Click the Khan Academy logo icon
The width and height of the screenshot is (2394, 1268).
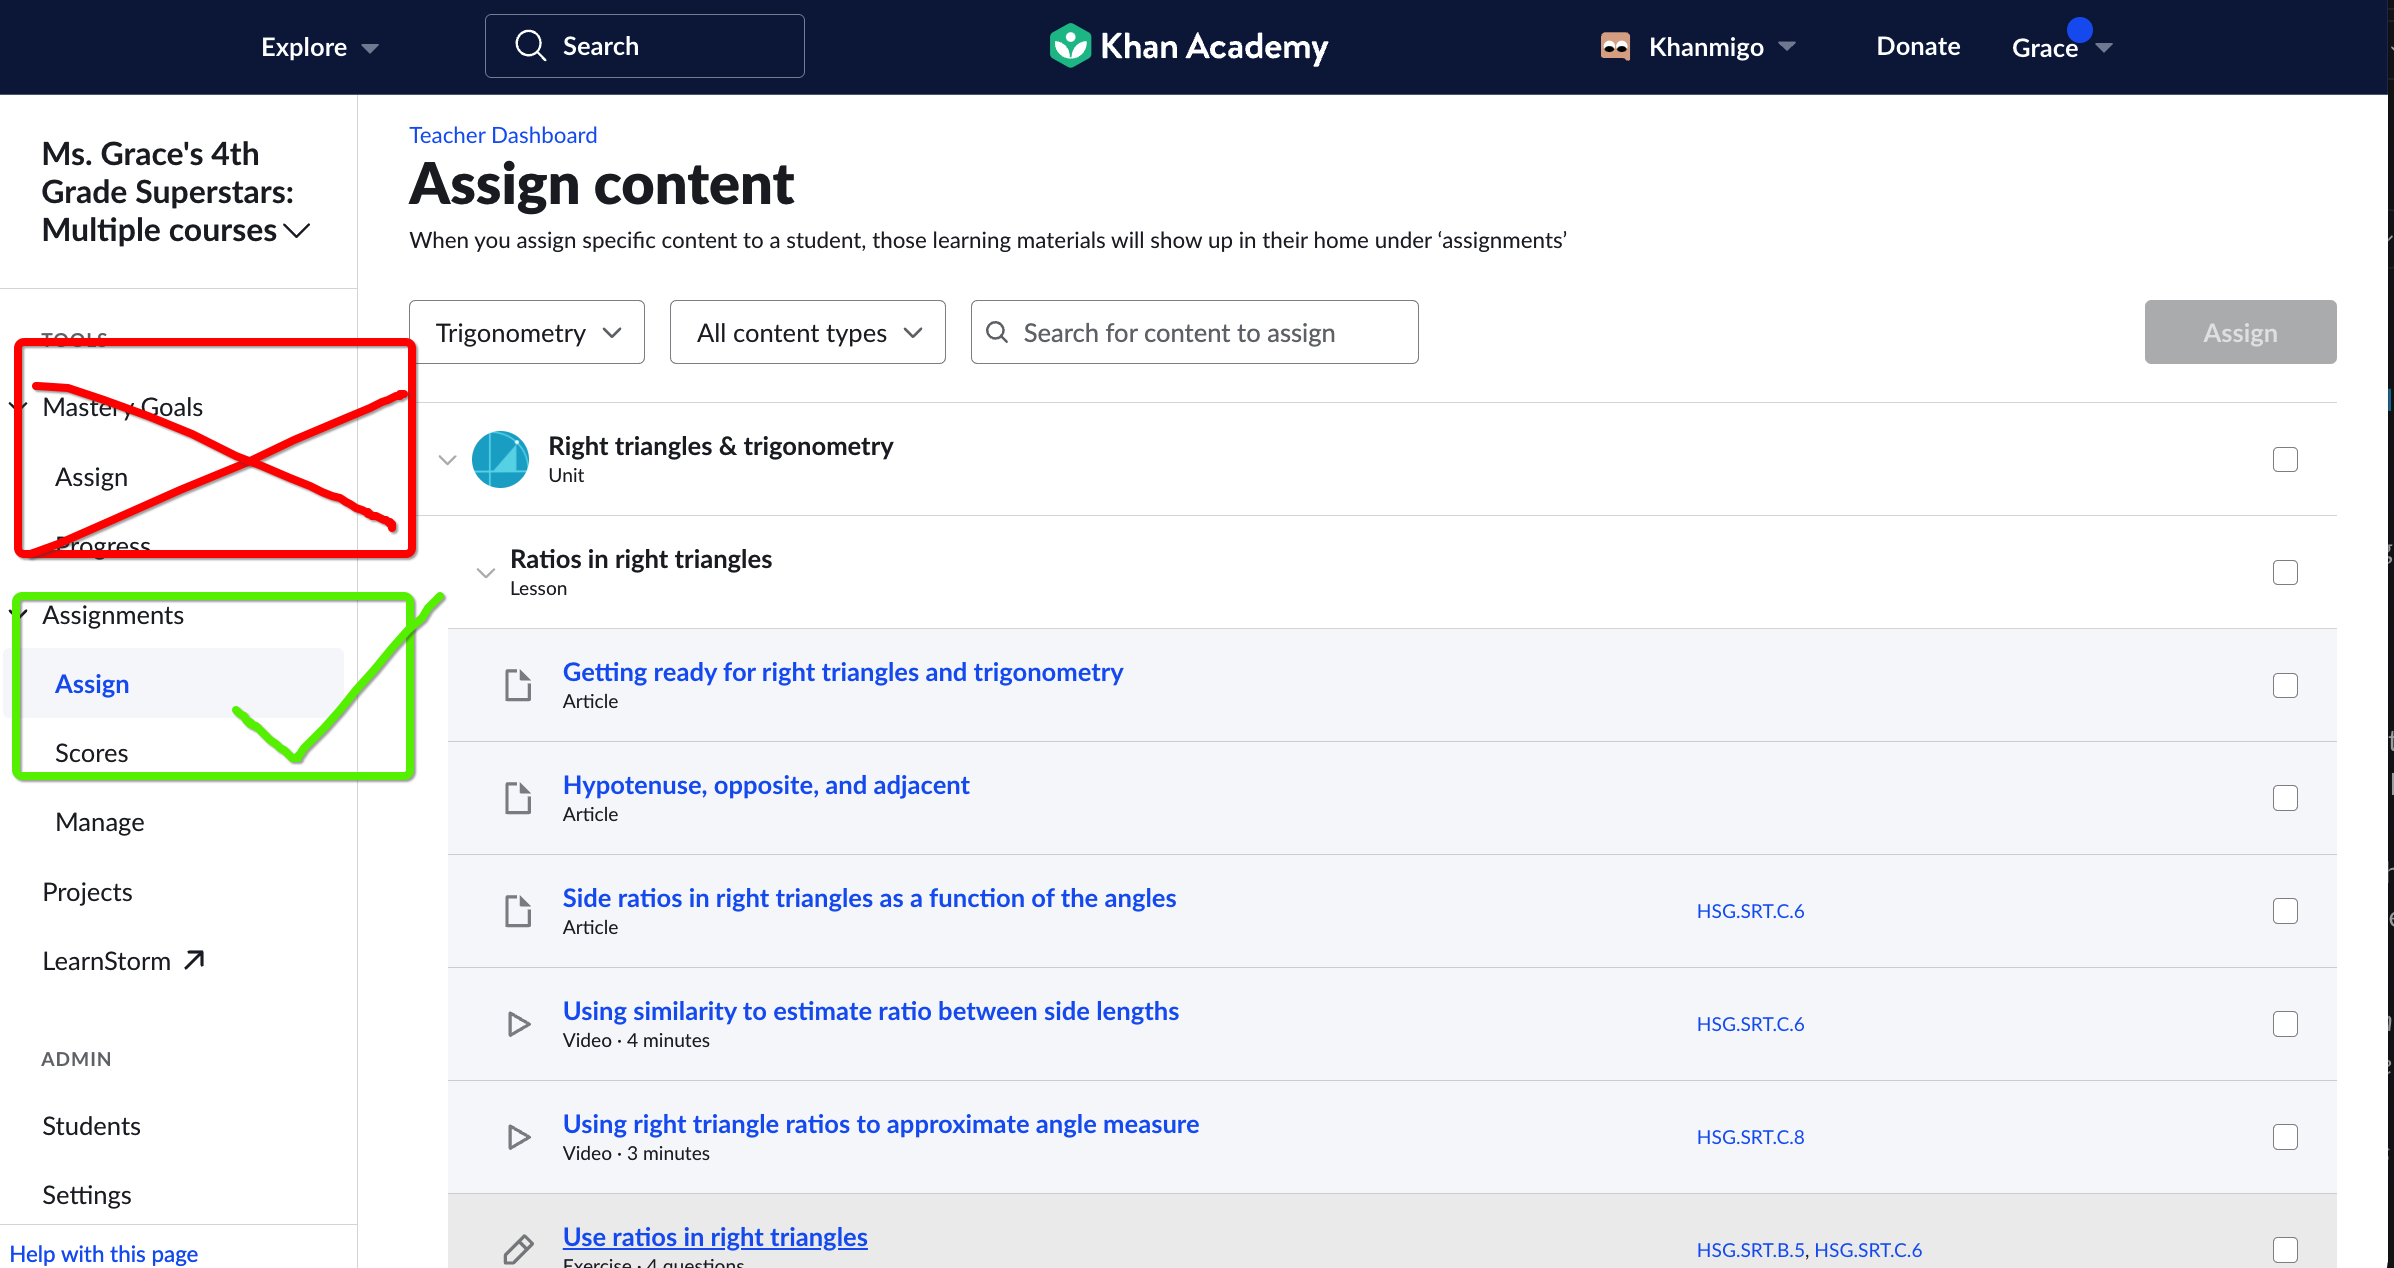1069,46
